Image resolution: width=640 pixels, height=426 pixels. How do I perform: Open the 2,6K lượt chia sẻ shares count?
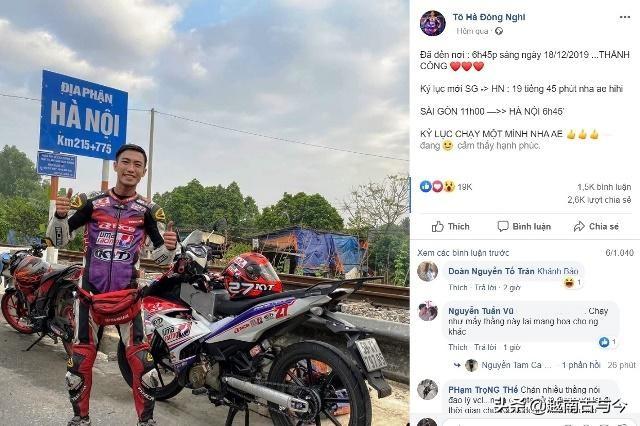(599, 200)
